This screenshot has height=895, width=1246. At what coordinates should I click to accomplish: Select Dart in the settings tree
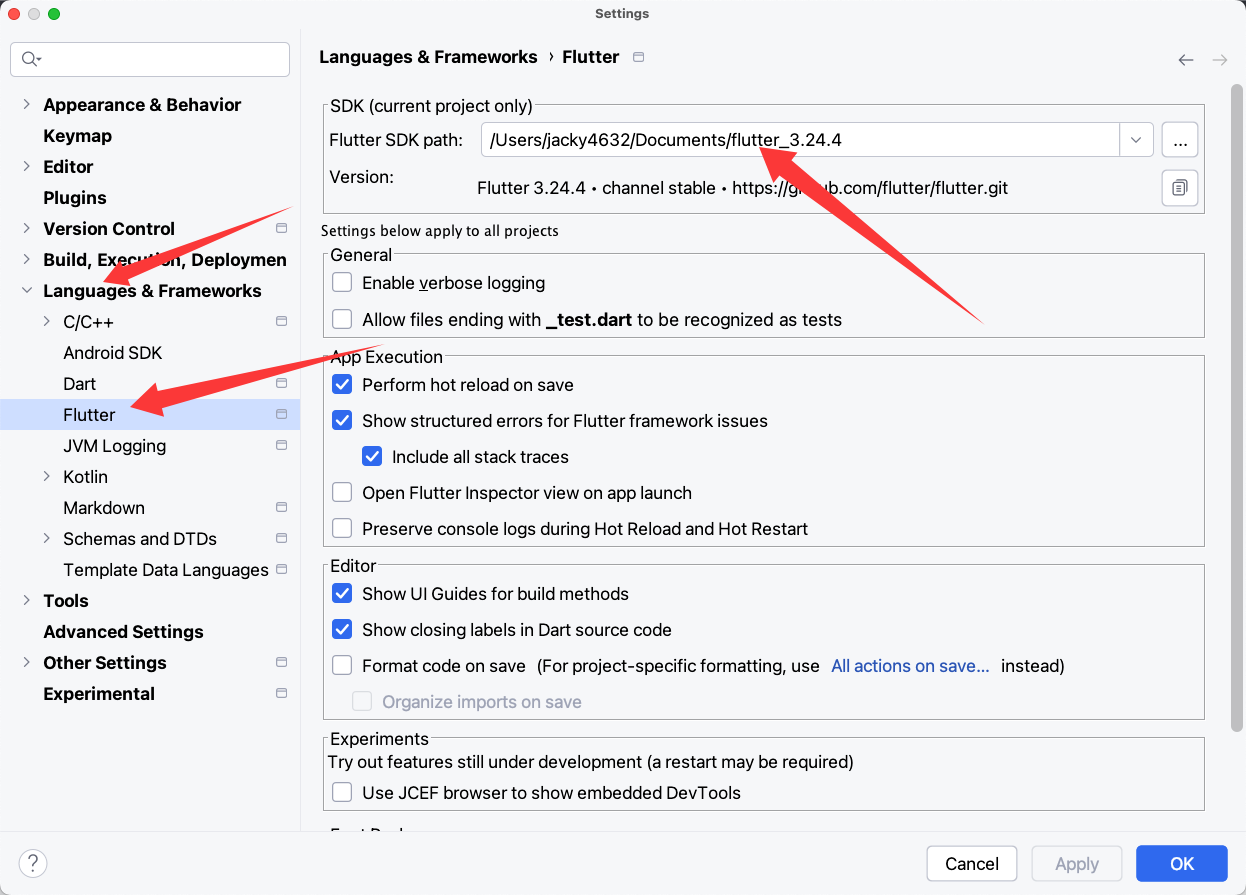(80, 384)
